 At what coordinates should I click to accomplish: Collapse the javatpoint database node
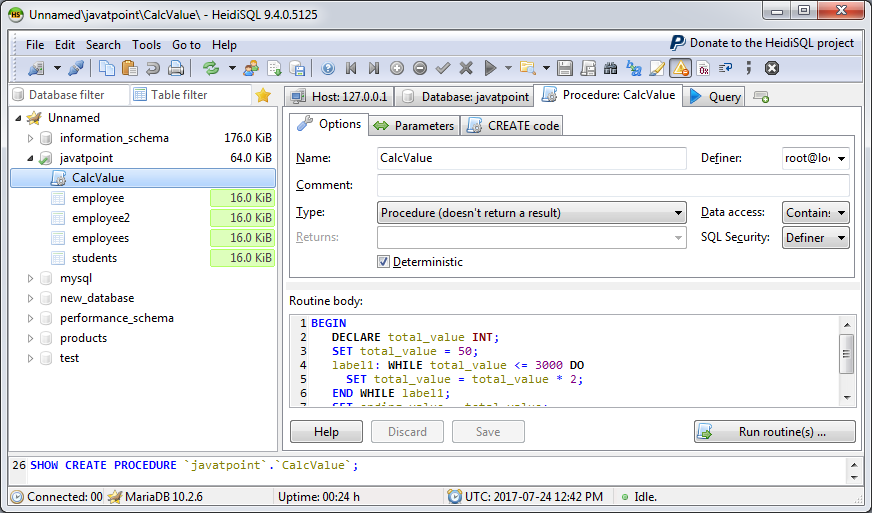click(31, 158)
